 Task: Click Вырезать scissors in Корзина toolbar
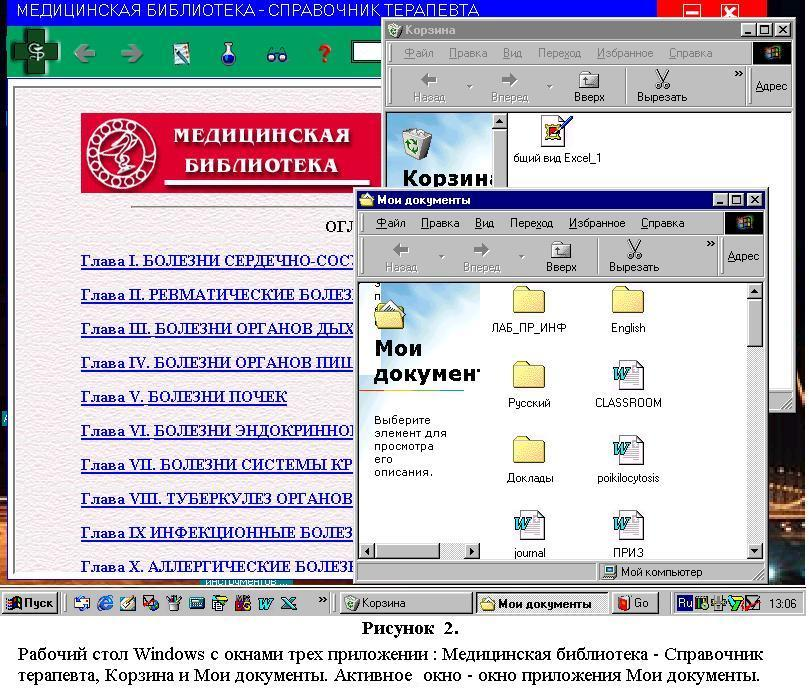coord(662,87)
